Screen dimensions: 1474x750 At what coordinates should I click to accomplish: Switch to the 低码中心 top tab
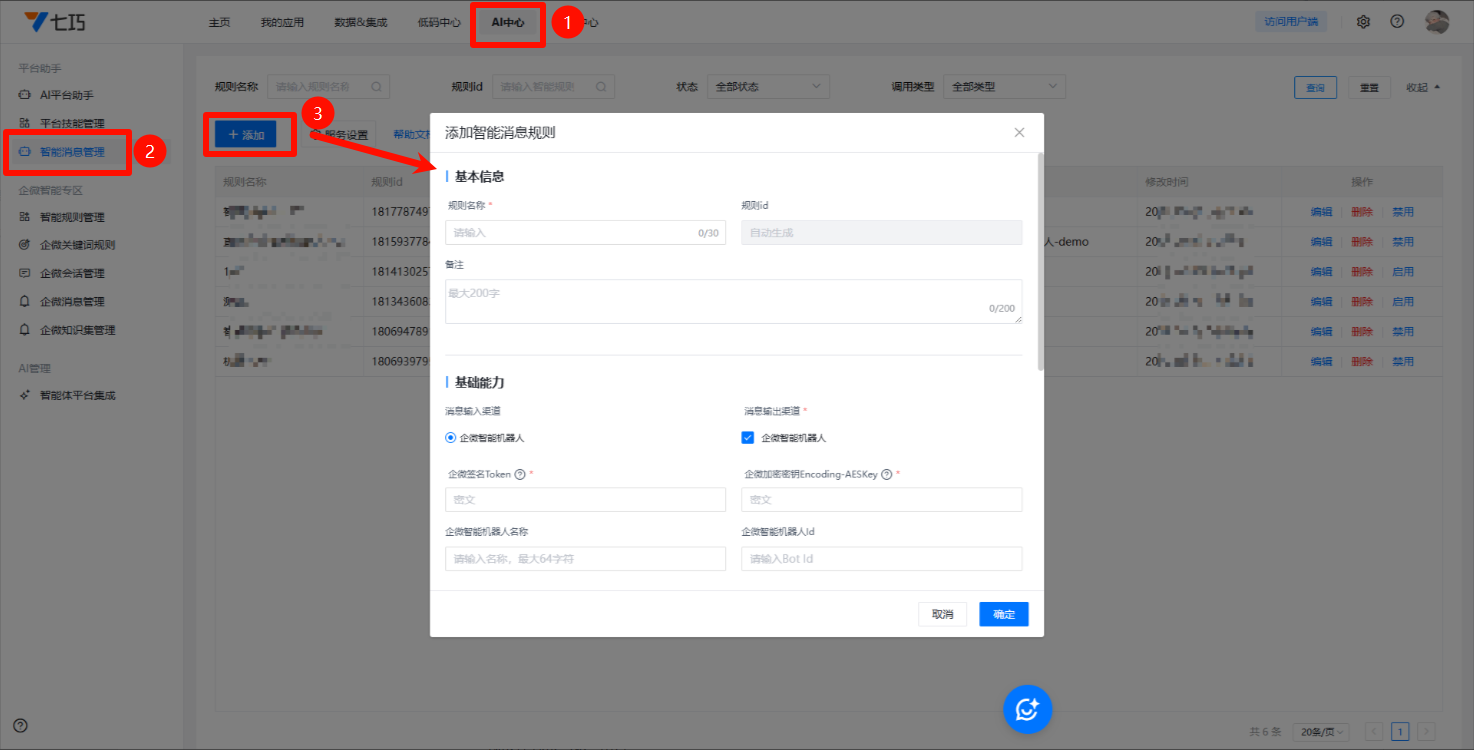point(439,22)
